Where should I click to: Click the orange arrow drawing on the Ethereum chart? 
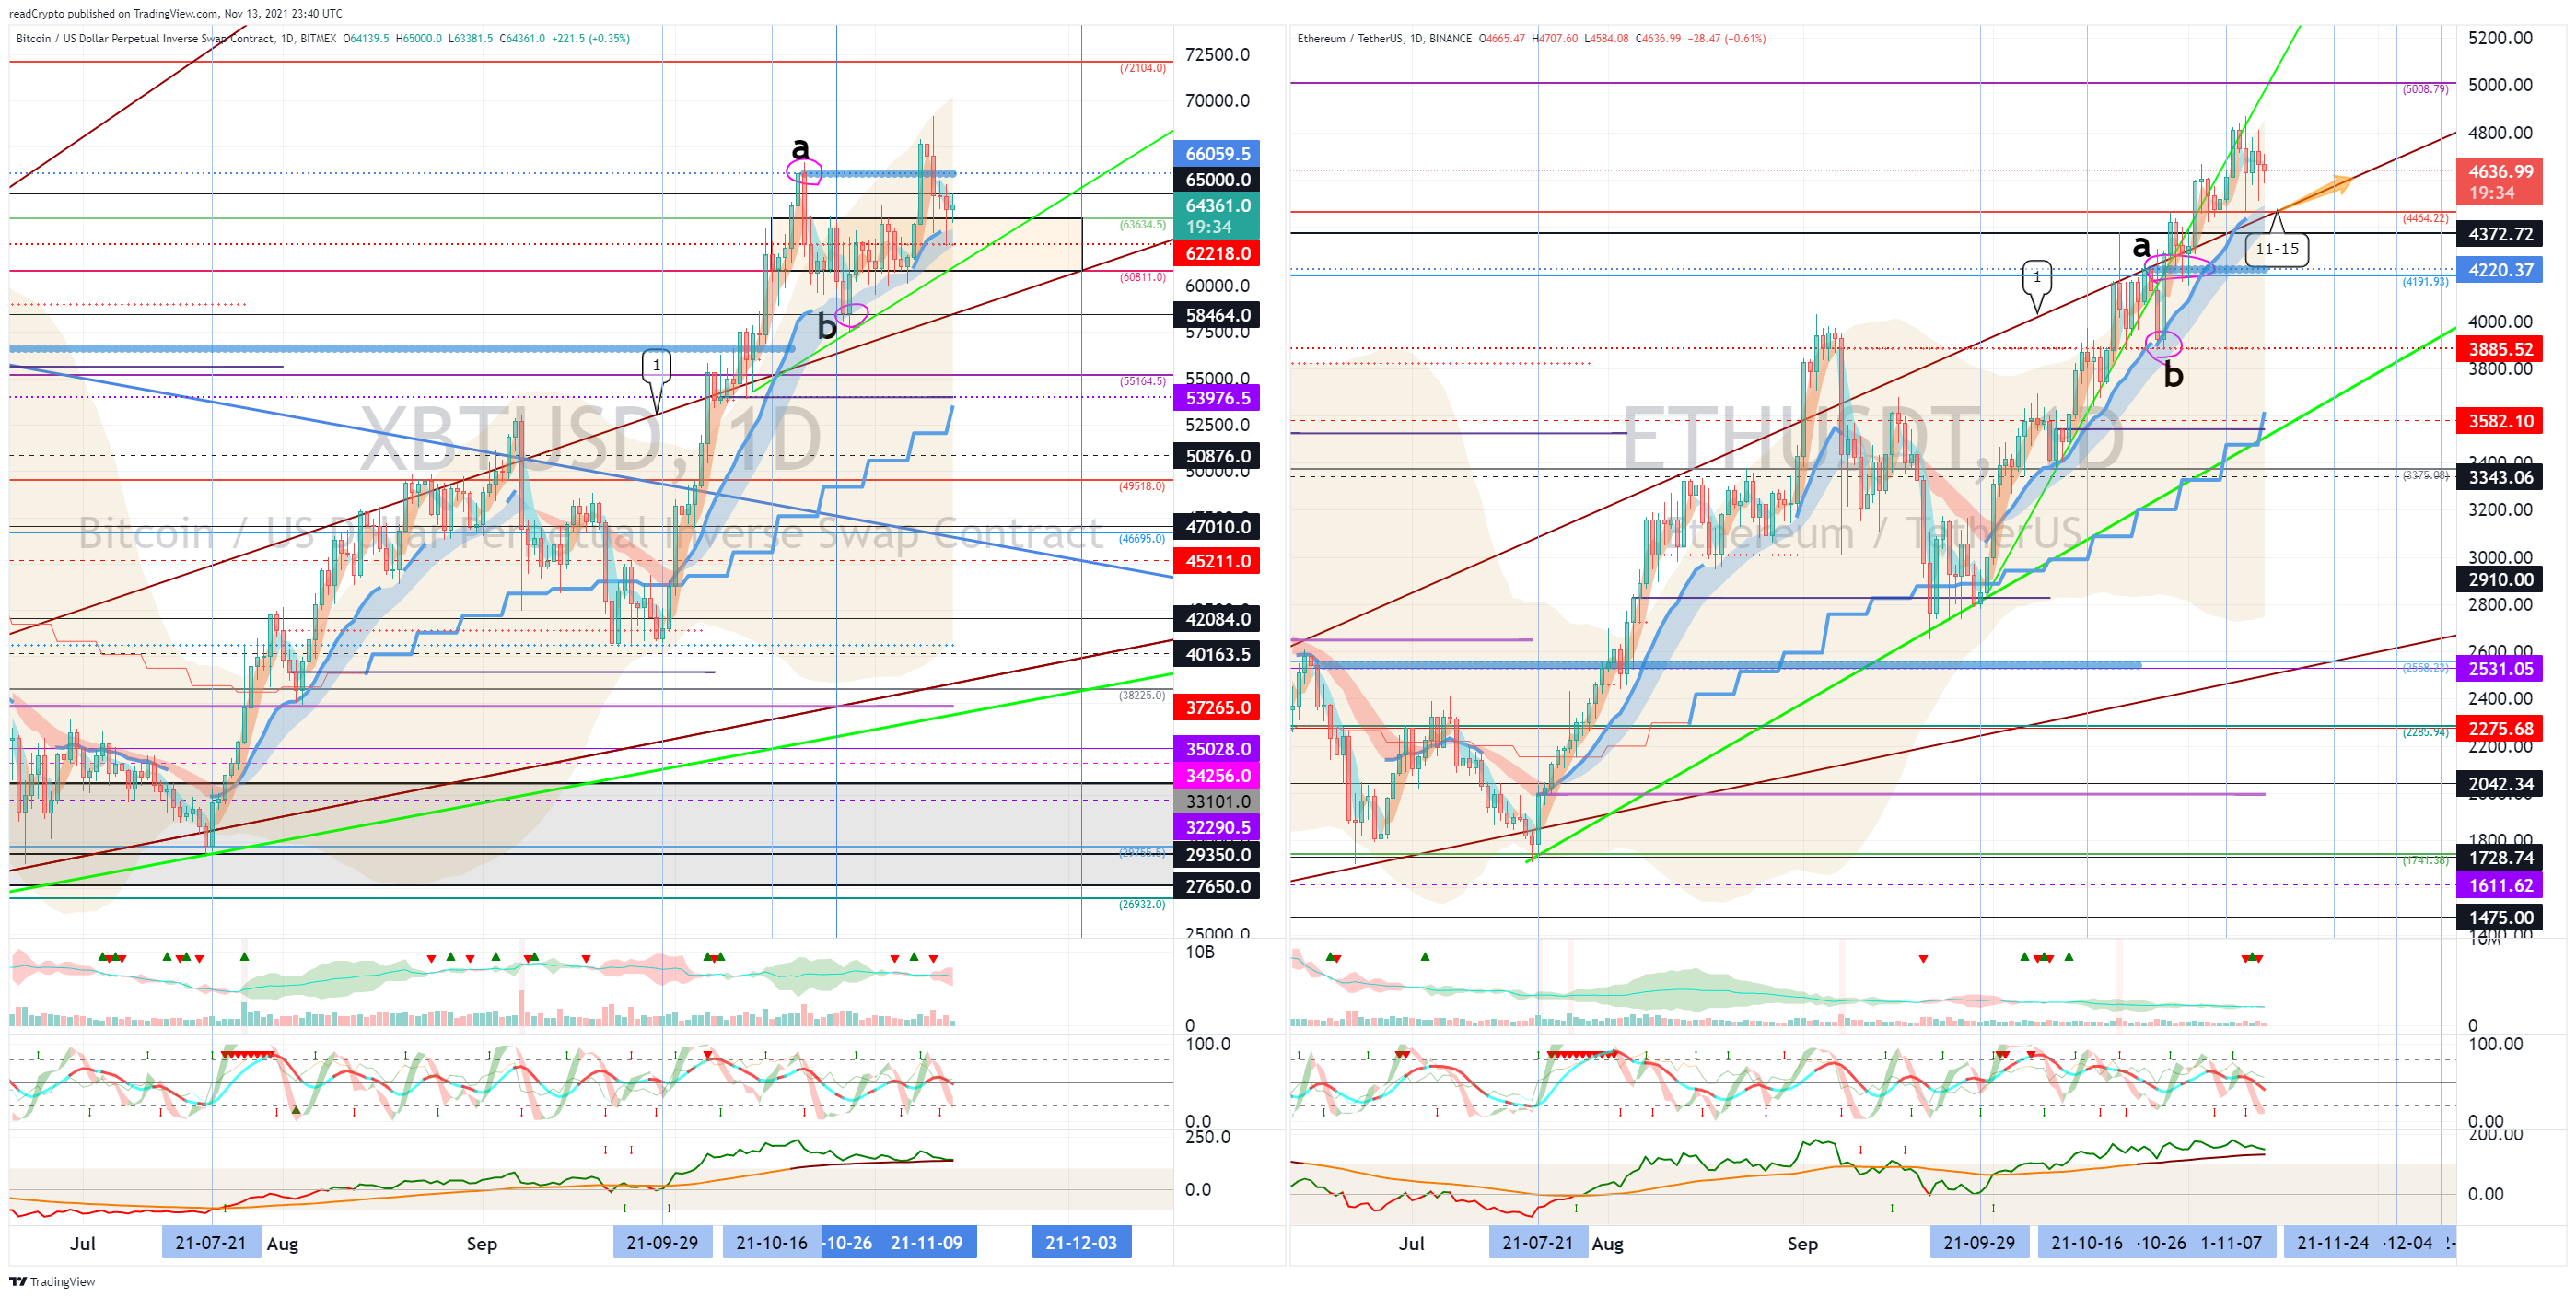tap(2316, 192)
